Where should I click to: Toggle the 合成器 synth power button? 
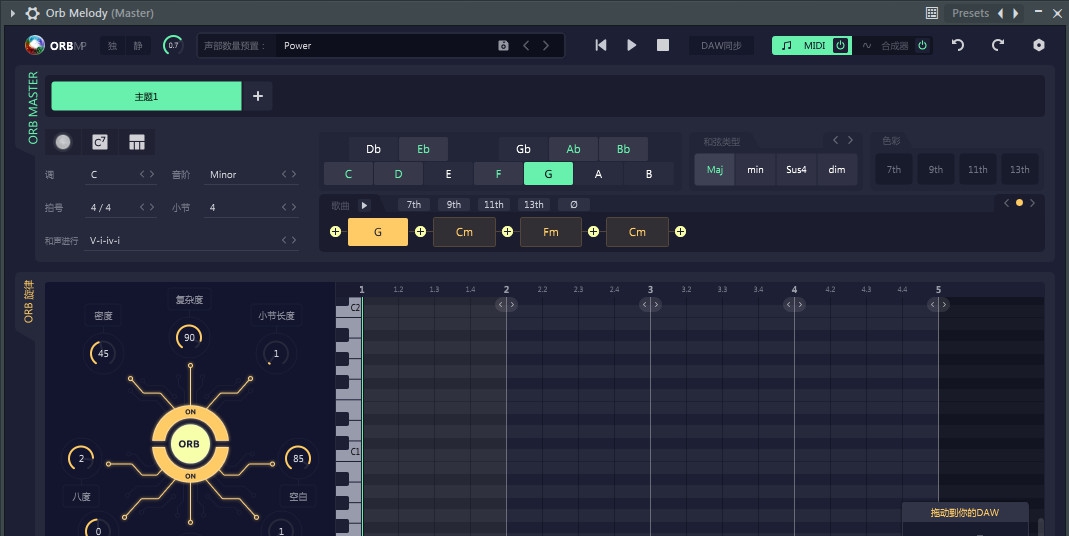point(922,46)
